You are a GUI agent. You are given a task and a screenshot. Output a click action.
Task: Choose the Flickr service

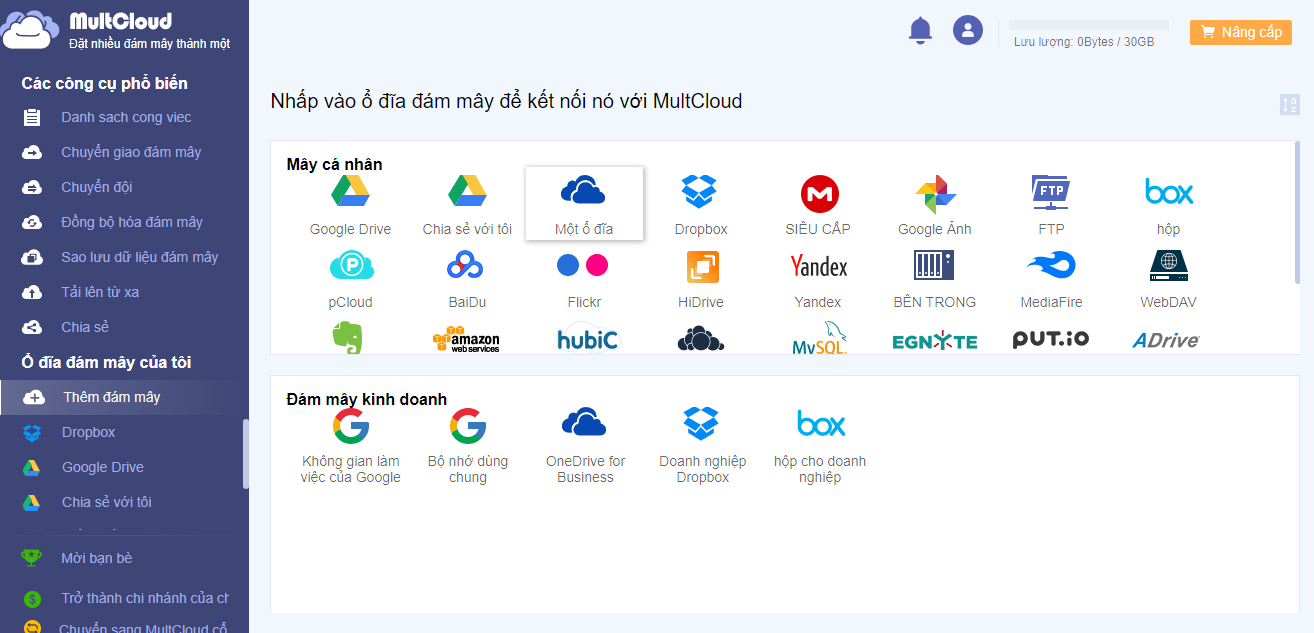click(x=584, y=279)
